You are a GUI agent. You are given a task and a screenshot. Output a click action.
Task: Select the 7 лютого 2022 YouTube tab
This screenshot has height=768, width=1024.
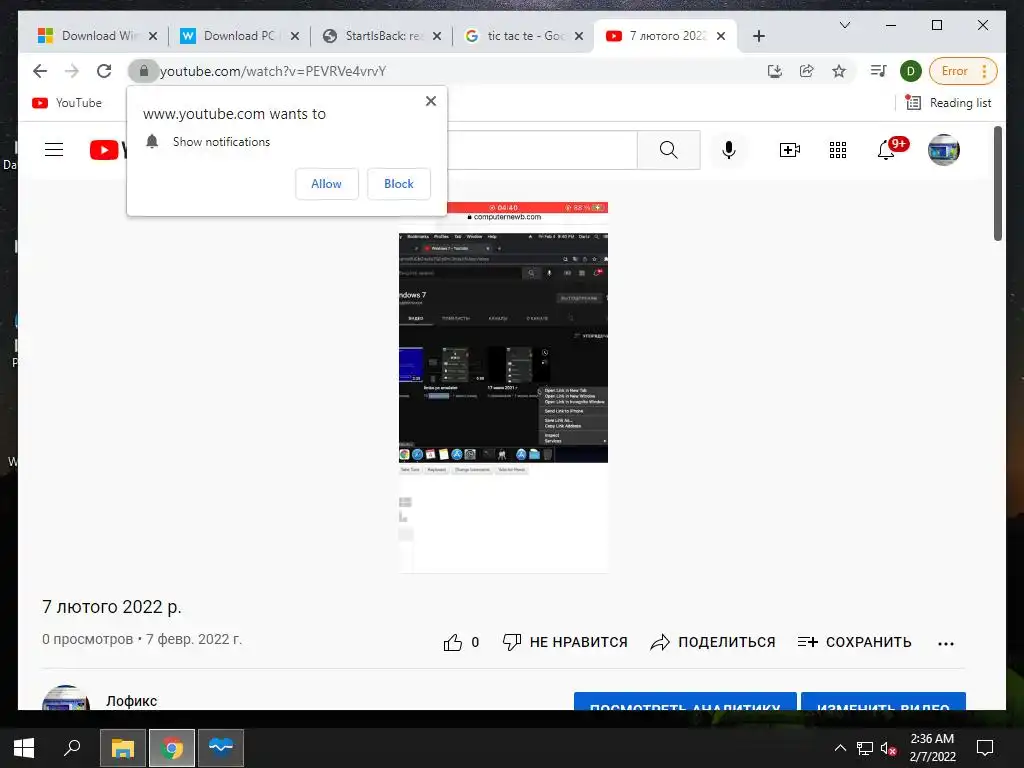[x=660, y=36]
